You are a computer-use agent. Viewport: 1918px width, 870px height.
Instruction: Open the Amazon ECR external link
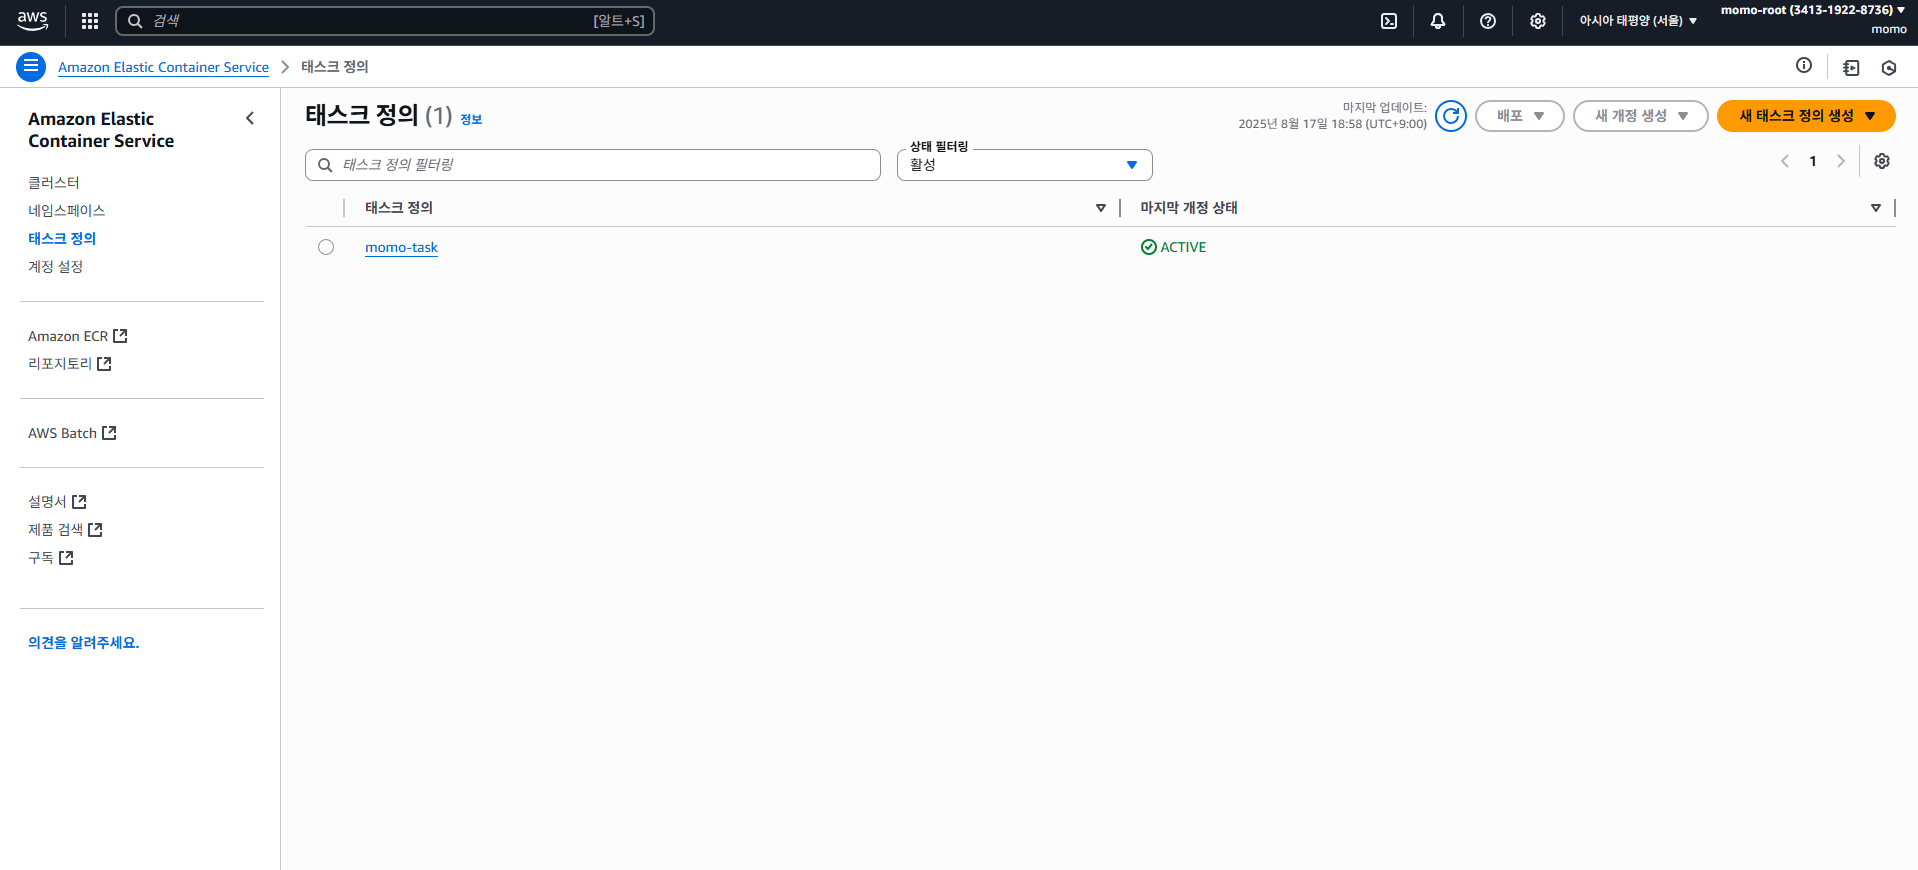[x=77, y=336]
